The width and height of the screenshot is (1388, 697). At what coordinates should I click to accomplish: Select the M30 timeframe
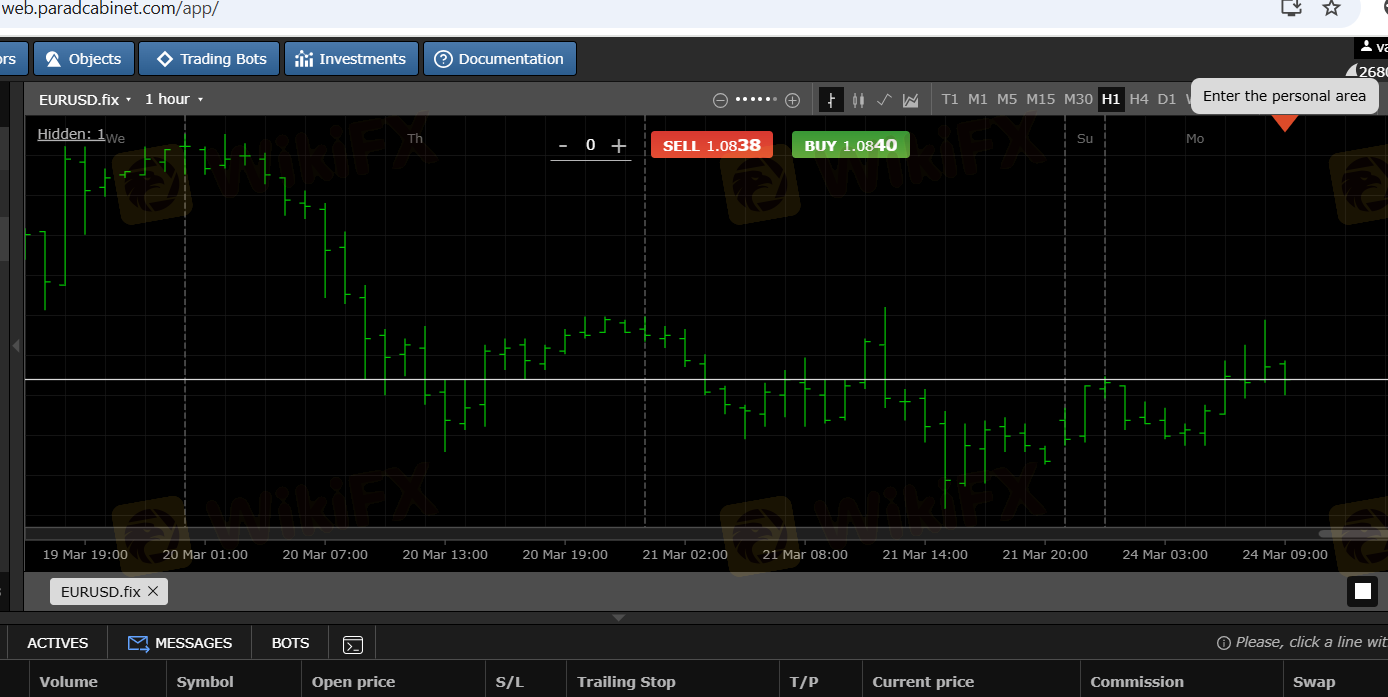click(x=1078, y=99)
